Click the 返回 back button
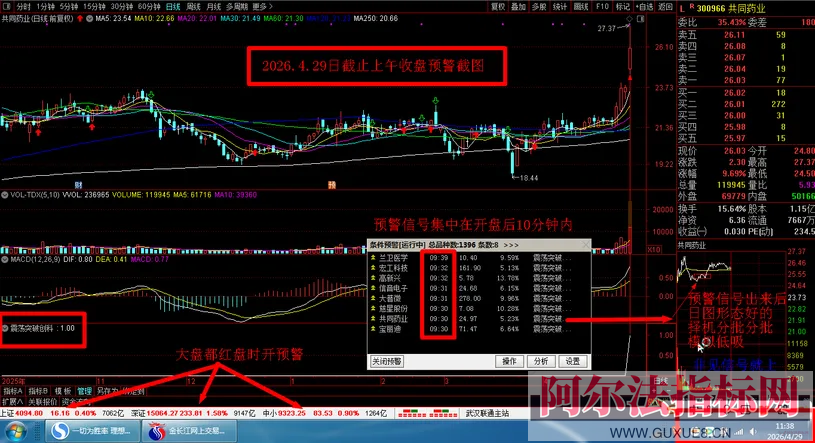The height and width of the screenshot is (443, 815). click(x=665, y=7)
